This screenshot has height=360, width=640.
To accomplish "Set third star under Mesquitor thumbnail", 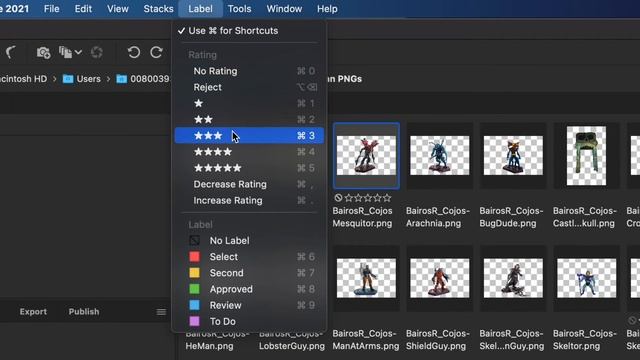I will click(x=368, y=198).
